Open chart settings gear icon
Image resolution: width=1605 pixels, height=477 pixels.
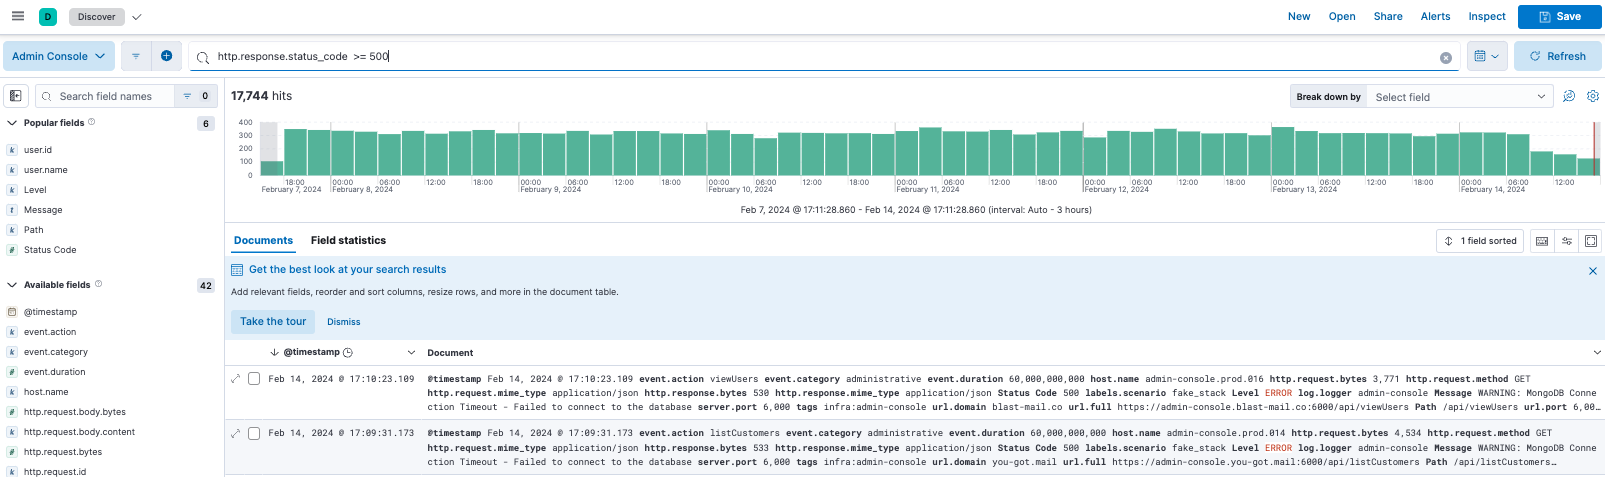[1593, 96]
